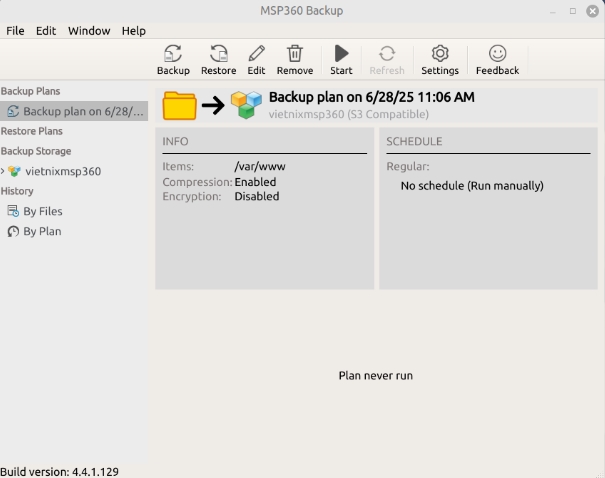Image resolution: width=605 pixels, height=478 pixels.
Task: Maximize the MSP360 Backup window
Action: [573, 11]
